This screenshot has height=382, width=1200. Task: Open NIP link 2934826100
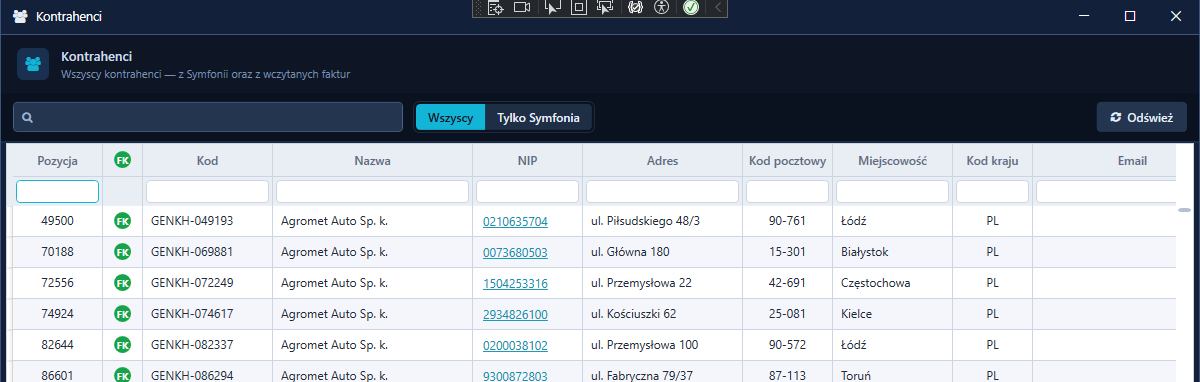tap(514, 314)
